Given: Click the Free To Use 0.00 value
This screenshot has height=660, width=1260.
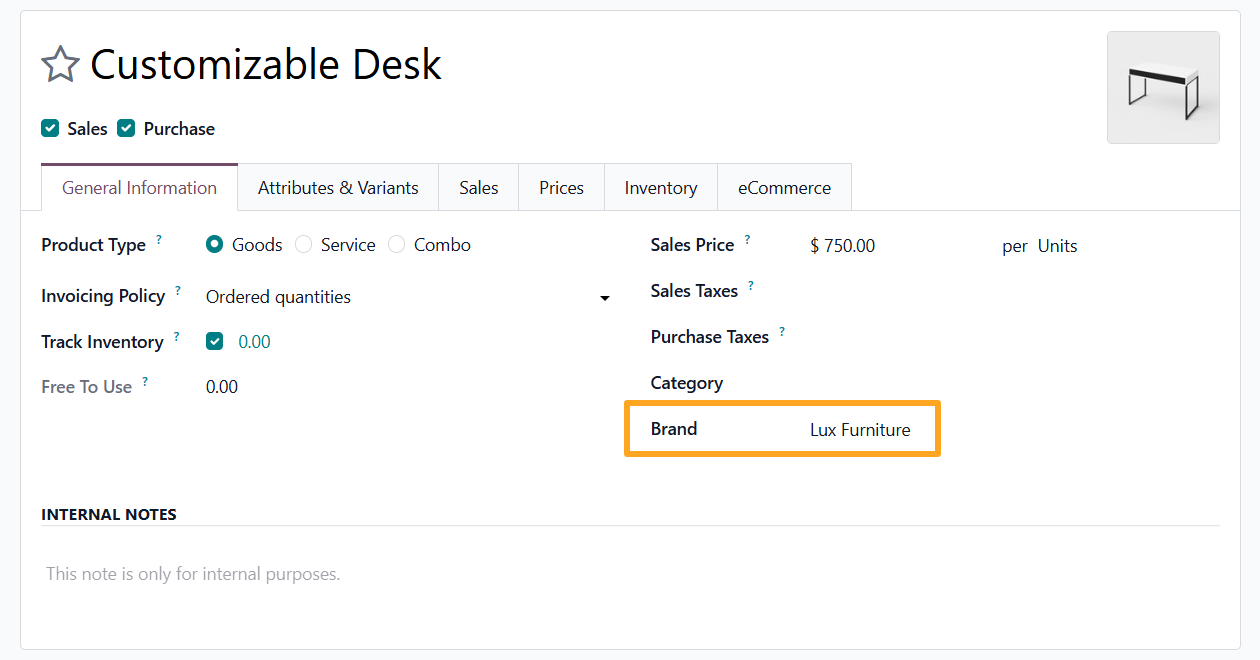Looking at the screenshot, I should click(x=222, y=387).
